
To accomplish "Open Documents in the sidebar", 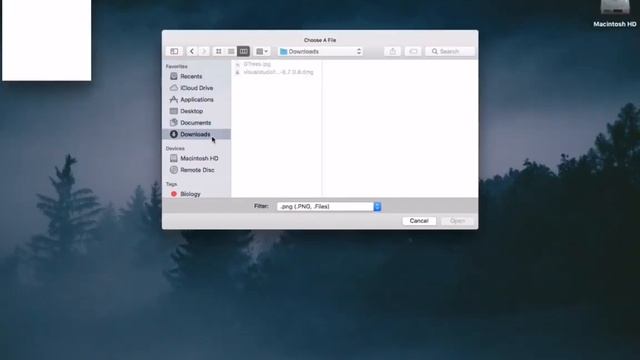I will coord(197,122).
